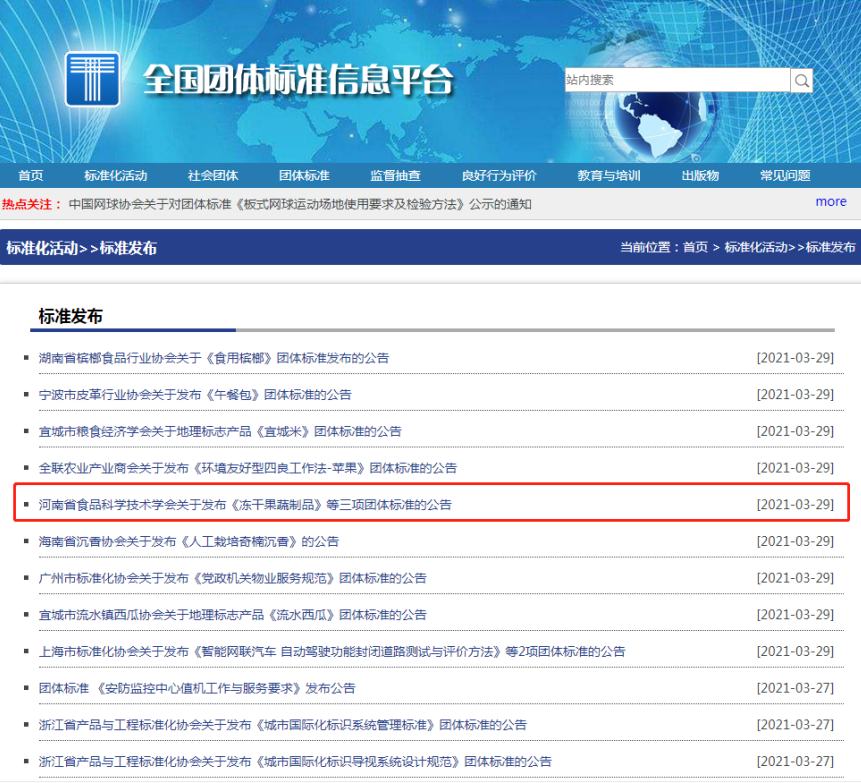The height and width of the screenshot is (783, 861).
Task: Click the date on the 午餐包 row
Action: tap(795, 395)
